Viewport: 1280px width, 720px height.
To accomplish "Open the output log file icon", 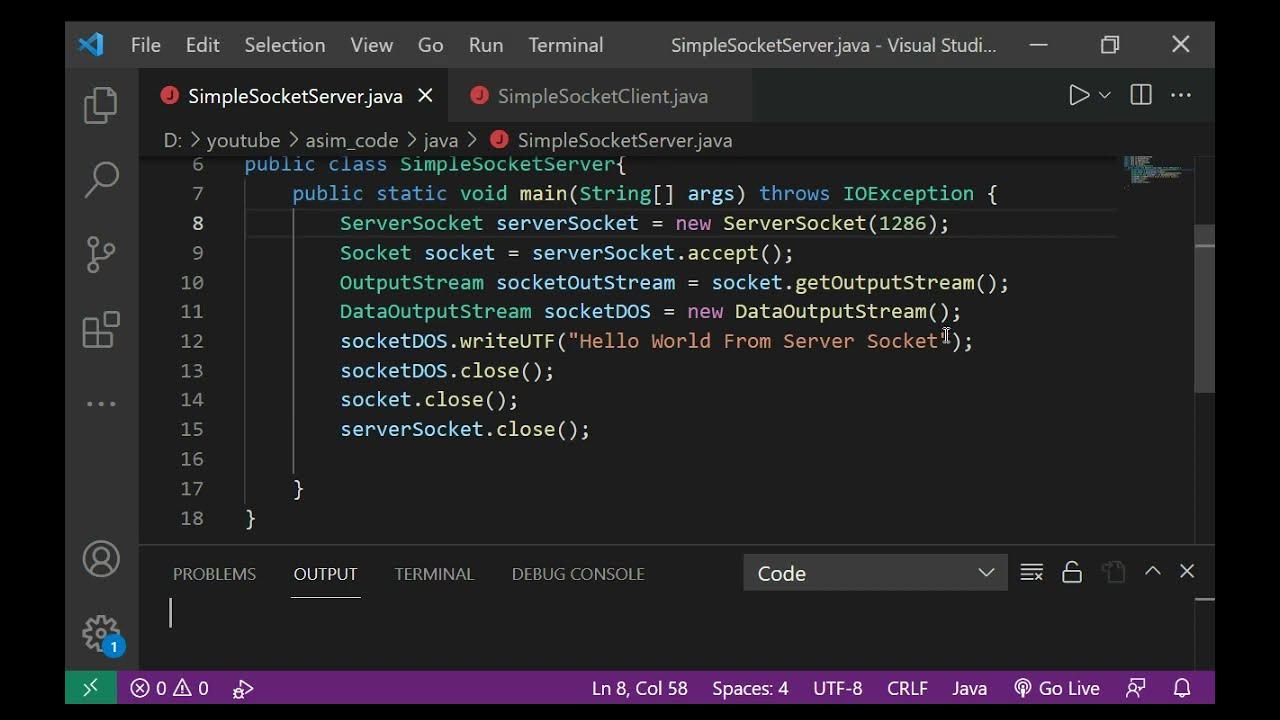I will click(x=1113, y=572).
